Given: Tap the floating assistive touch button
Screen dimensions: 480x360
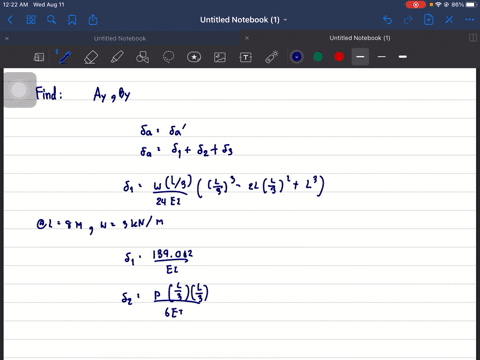Looking at the screenshot, I should (19, 90).
